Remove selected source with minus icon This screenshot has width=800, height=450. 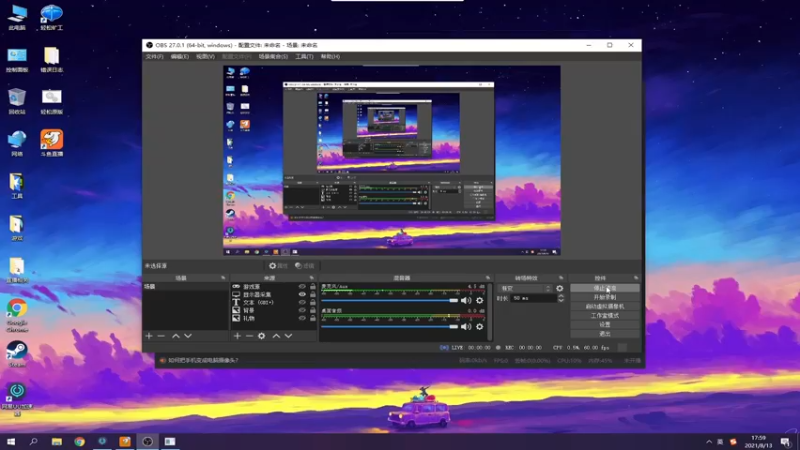[249, 336]
